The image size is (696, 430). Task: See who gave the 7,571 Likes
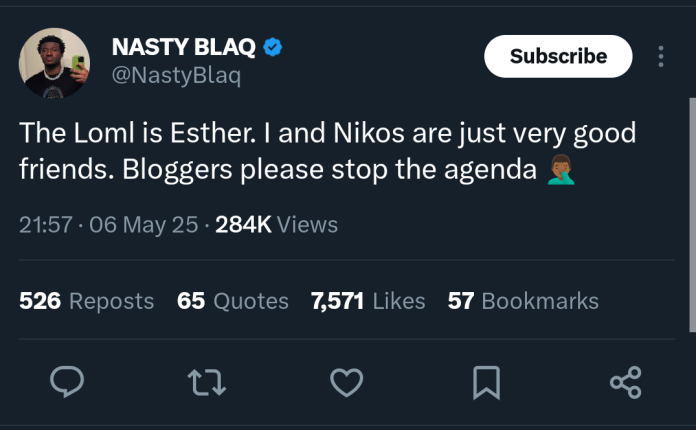(368, 301)
